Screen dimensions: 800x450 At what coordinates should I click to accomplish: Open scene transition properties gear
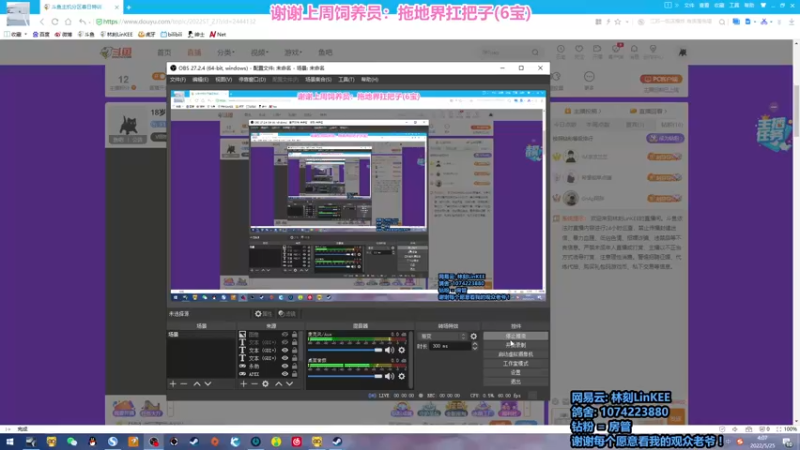[x=473, y=336]
